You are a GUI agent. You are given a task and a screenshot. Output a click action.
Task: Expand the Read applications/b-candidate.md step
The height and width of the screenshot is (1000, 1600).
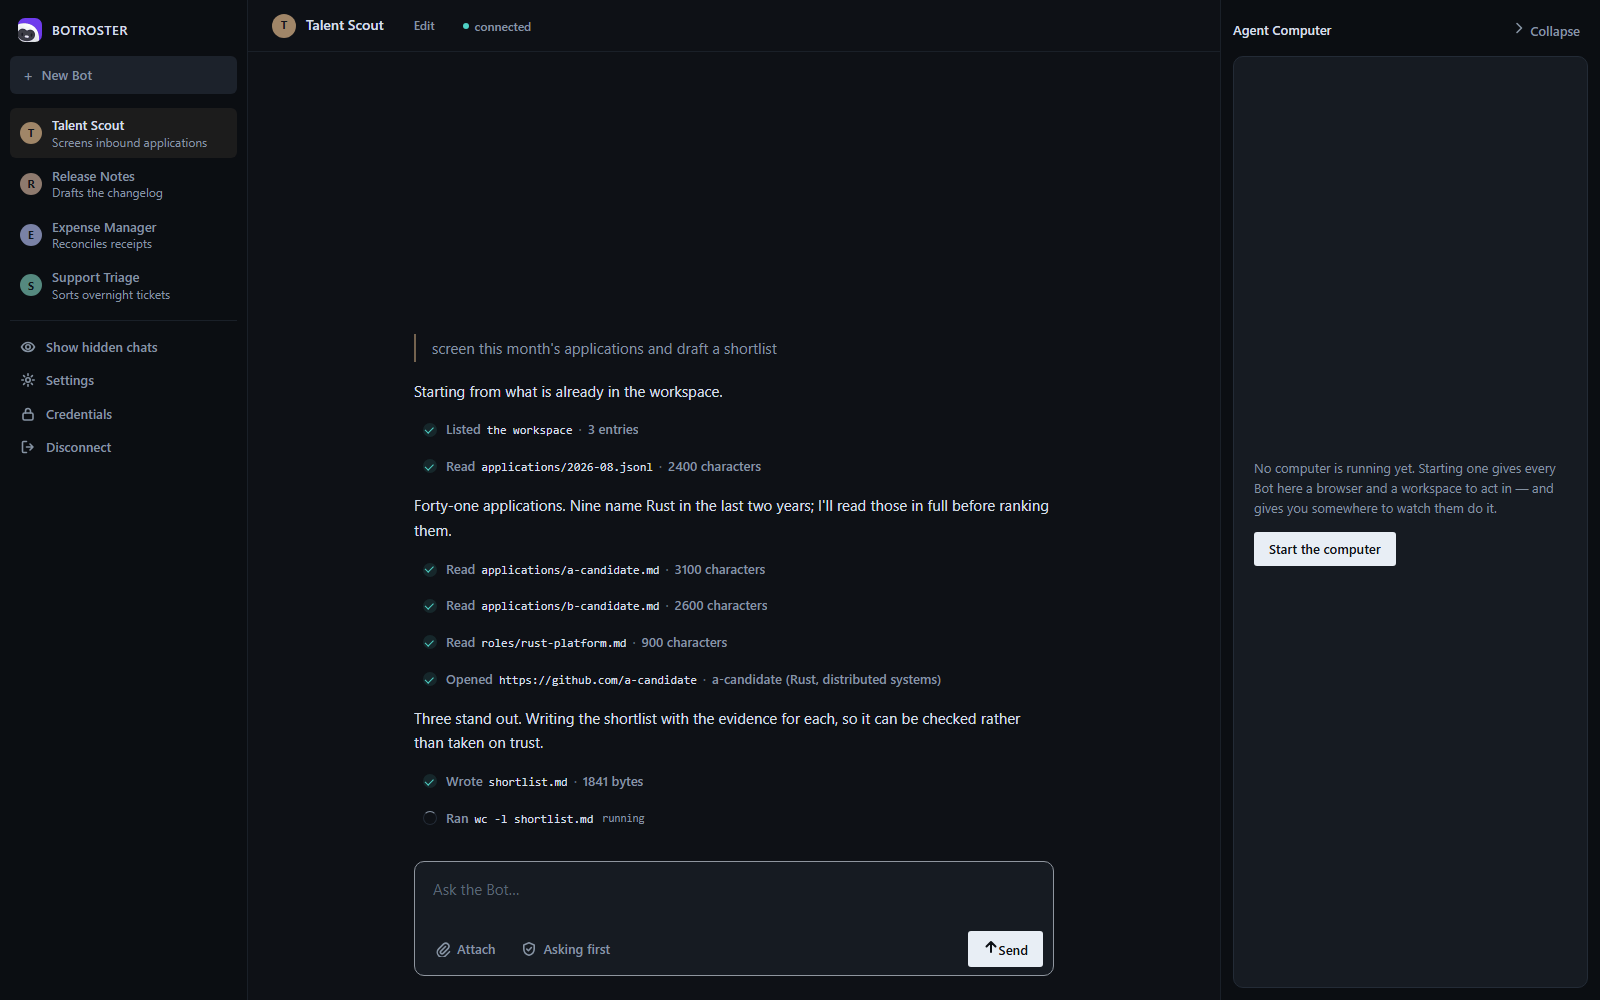(595, 606)
